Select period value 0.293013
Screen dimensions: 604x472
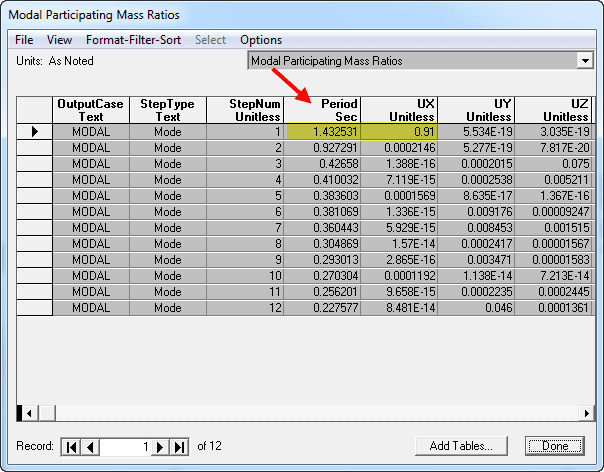tap(322, 260)
